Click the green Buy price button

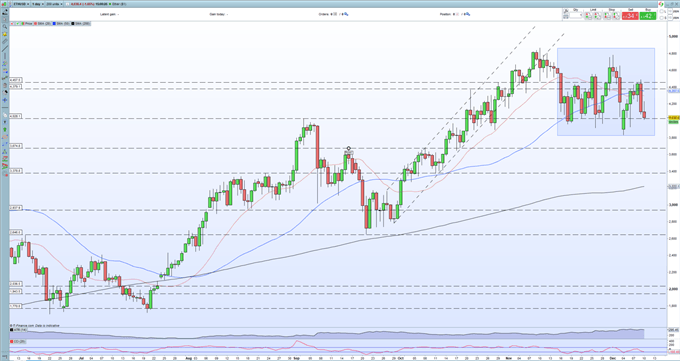tap(648, 16)
